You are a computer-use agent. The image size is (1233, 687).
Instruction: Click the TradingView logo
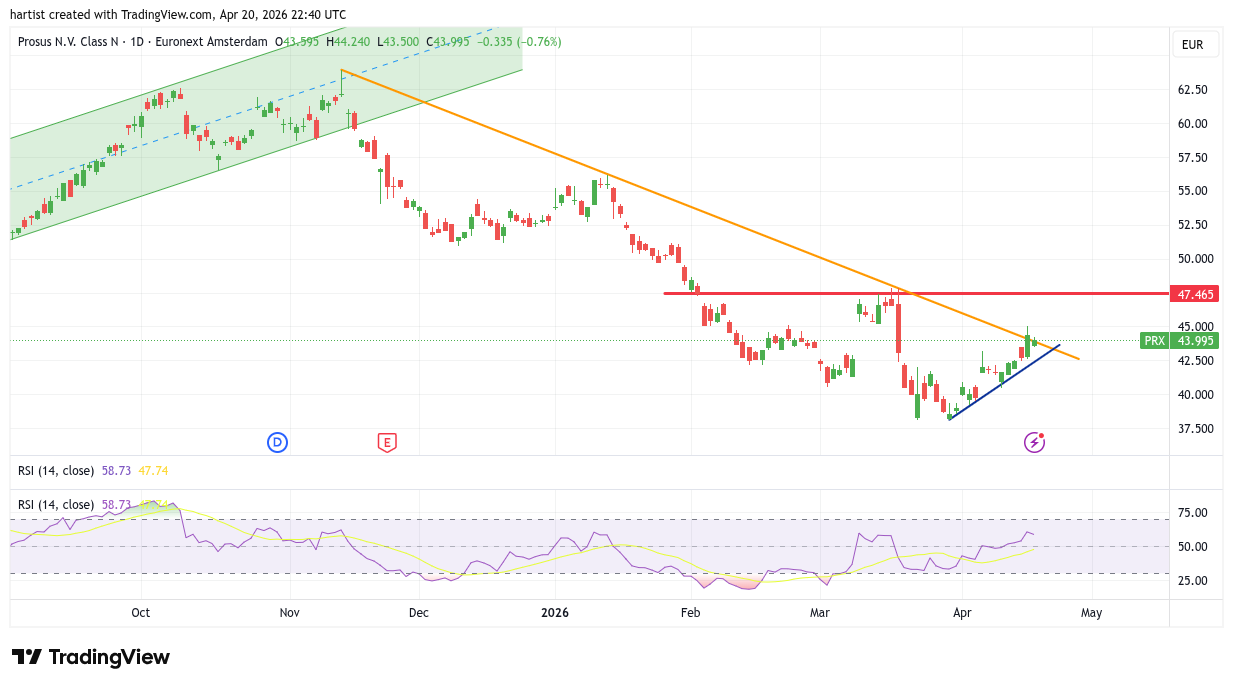[91, 657]
